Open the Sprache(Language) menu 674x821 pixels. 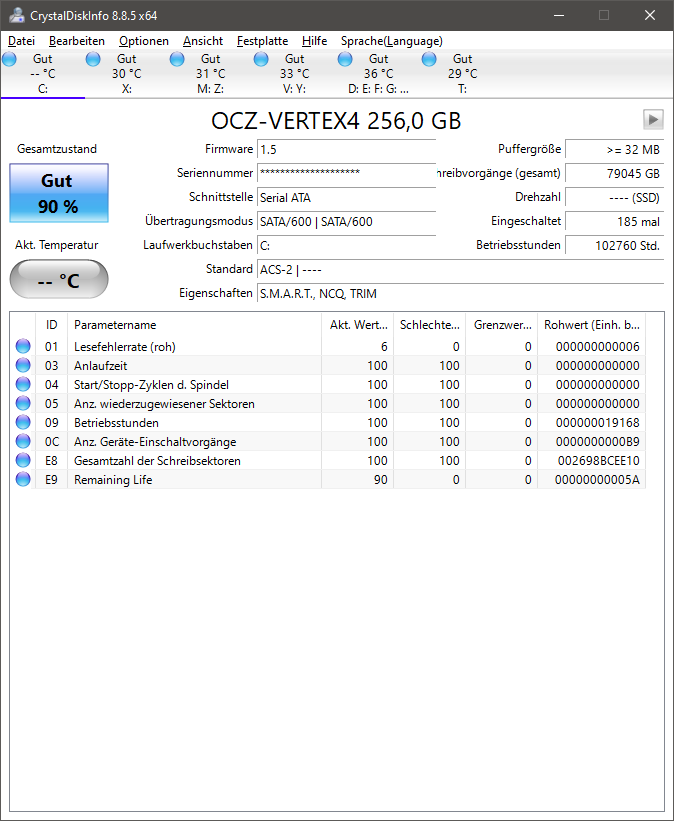[x=392, y=41]
